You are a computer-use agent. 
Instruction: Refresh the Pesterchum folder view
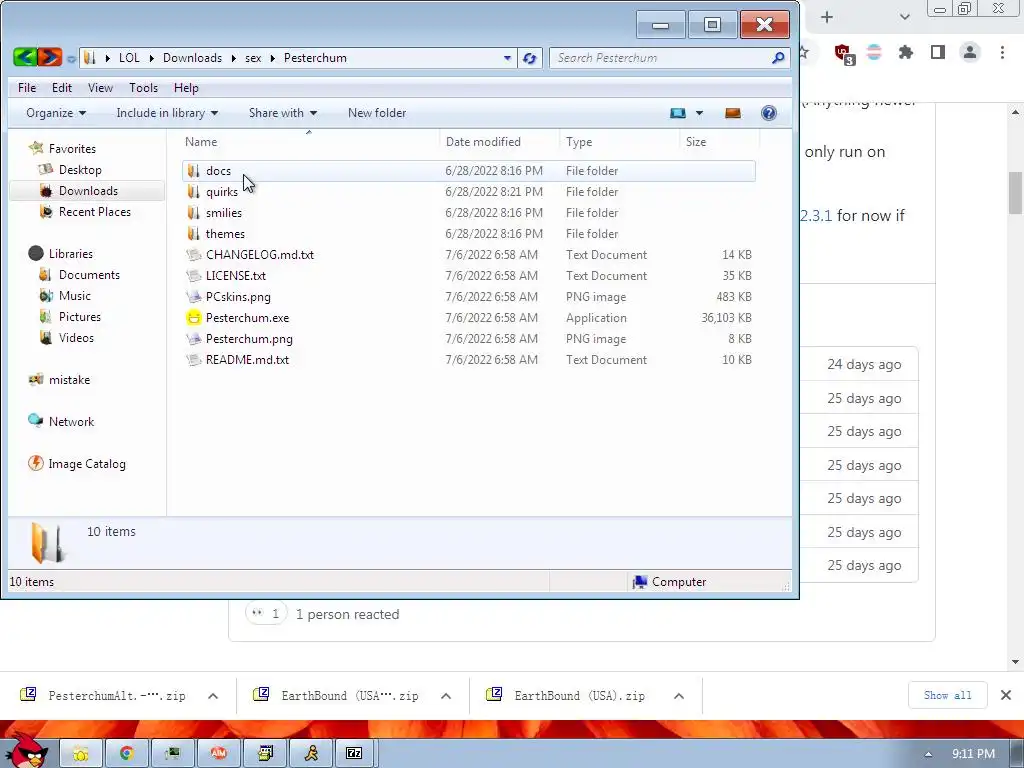[530, 58]
